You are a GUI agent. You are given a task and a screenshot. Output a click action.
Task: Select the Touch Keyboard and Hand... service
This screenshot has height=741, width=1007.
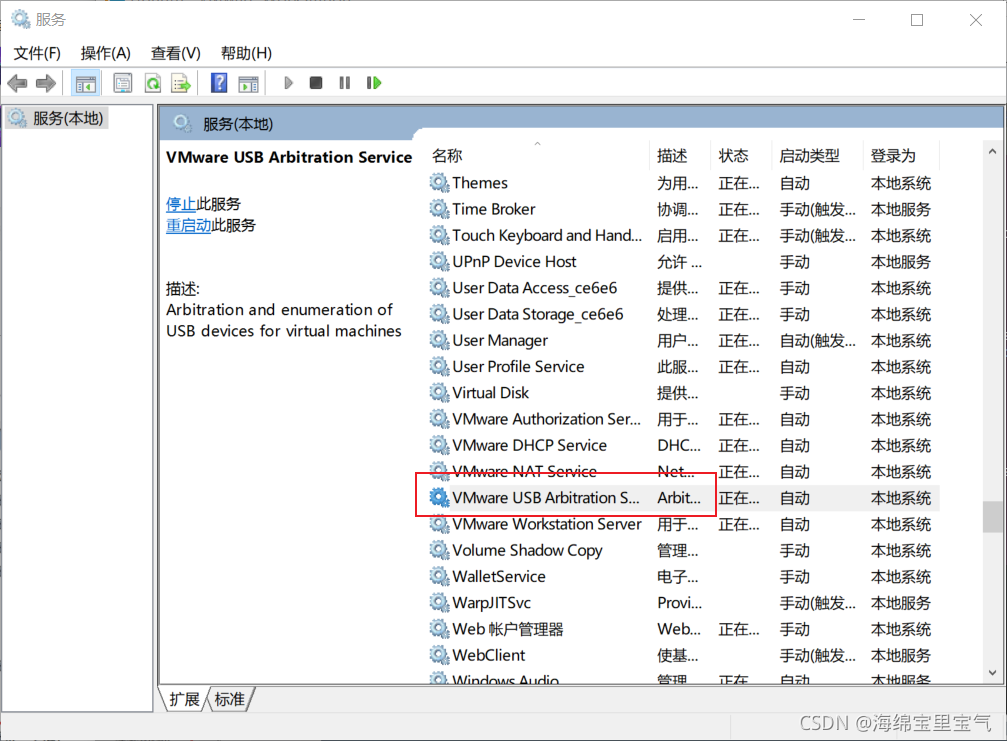click(x=683, y=236)
